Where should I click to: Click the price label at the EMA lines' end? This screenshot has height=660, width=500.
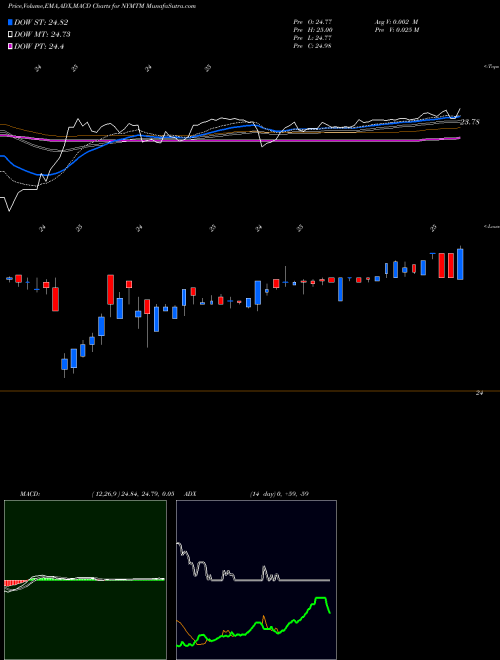[x=470, y=122]
